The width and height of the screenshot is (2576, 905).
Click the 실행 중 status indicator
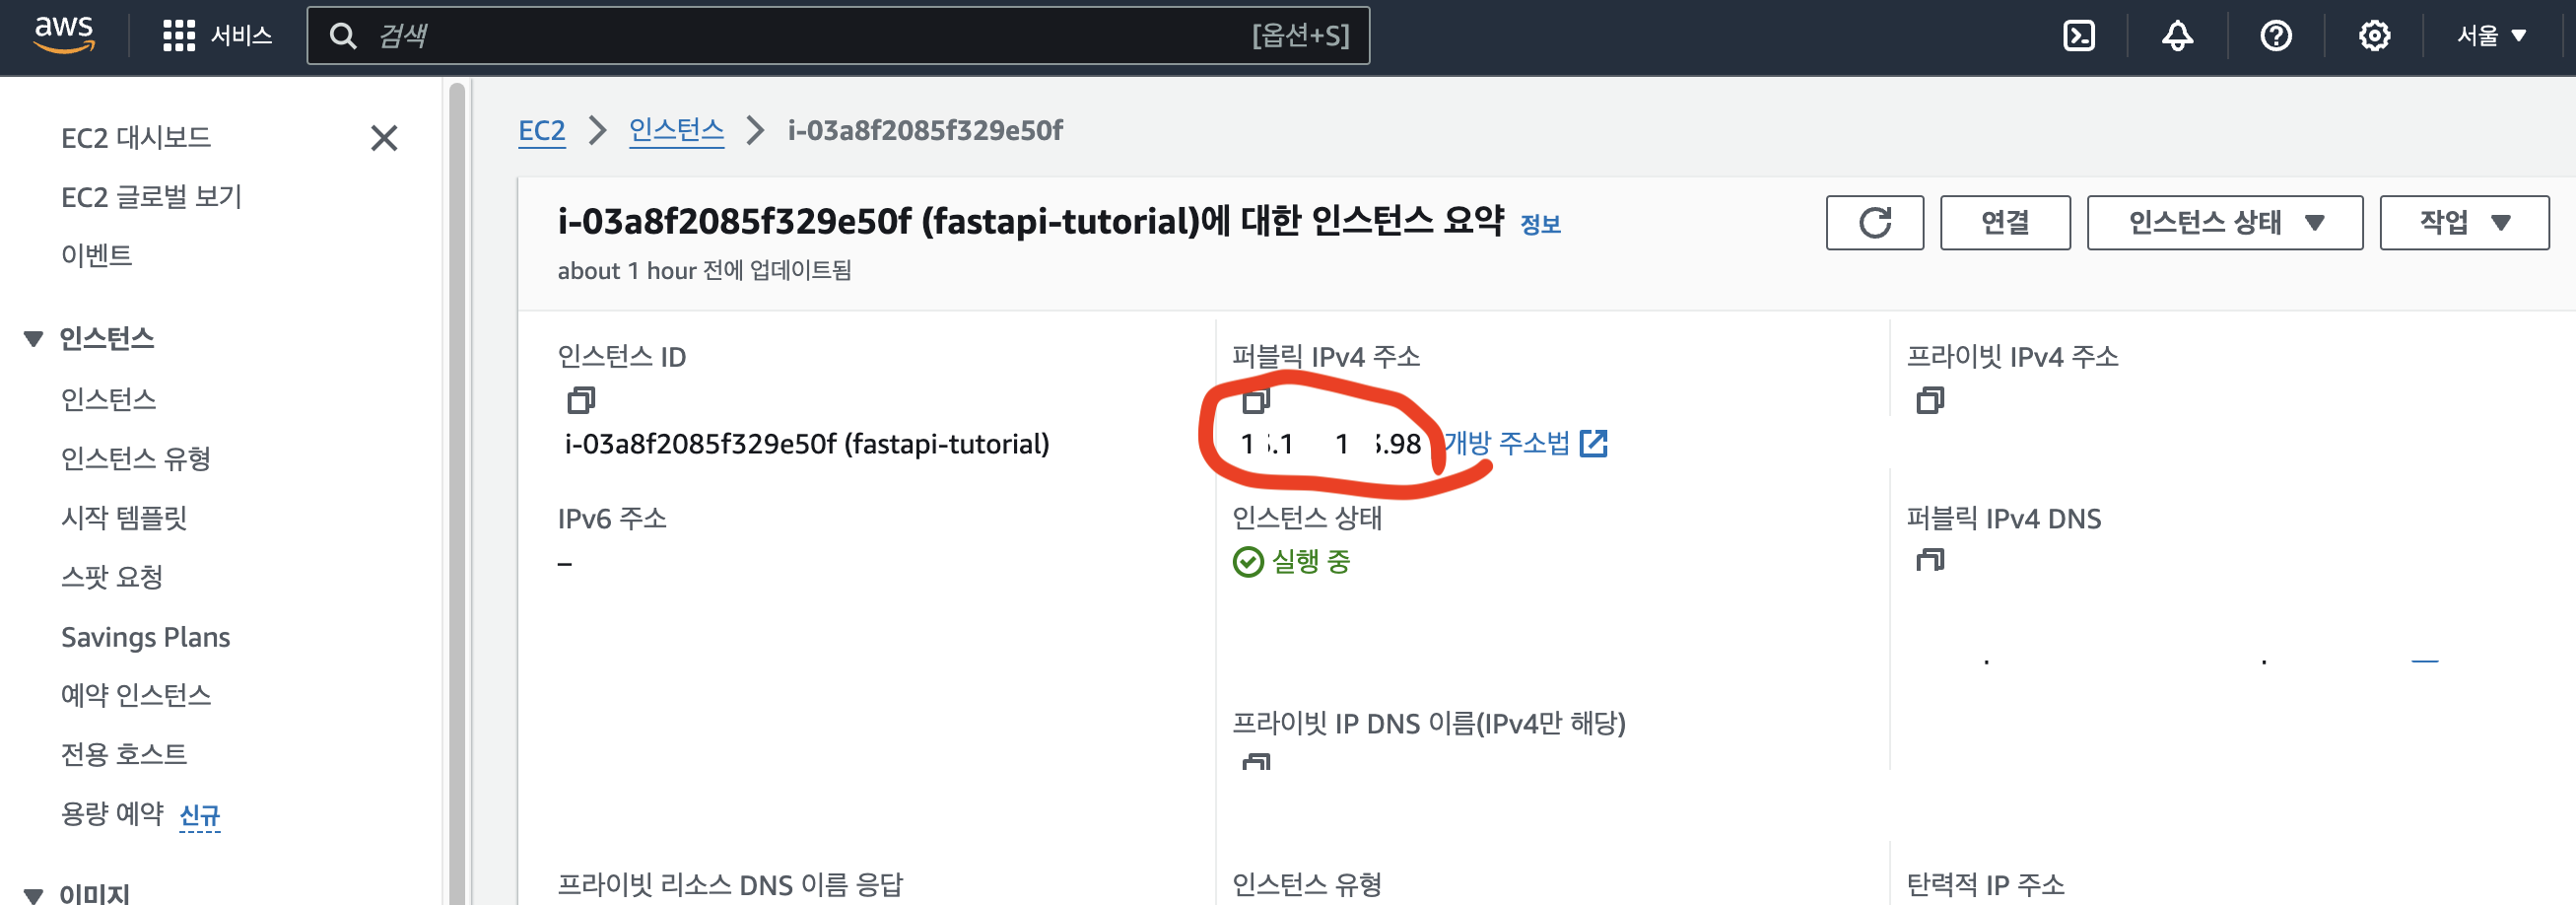click(x=1291, y=562)
